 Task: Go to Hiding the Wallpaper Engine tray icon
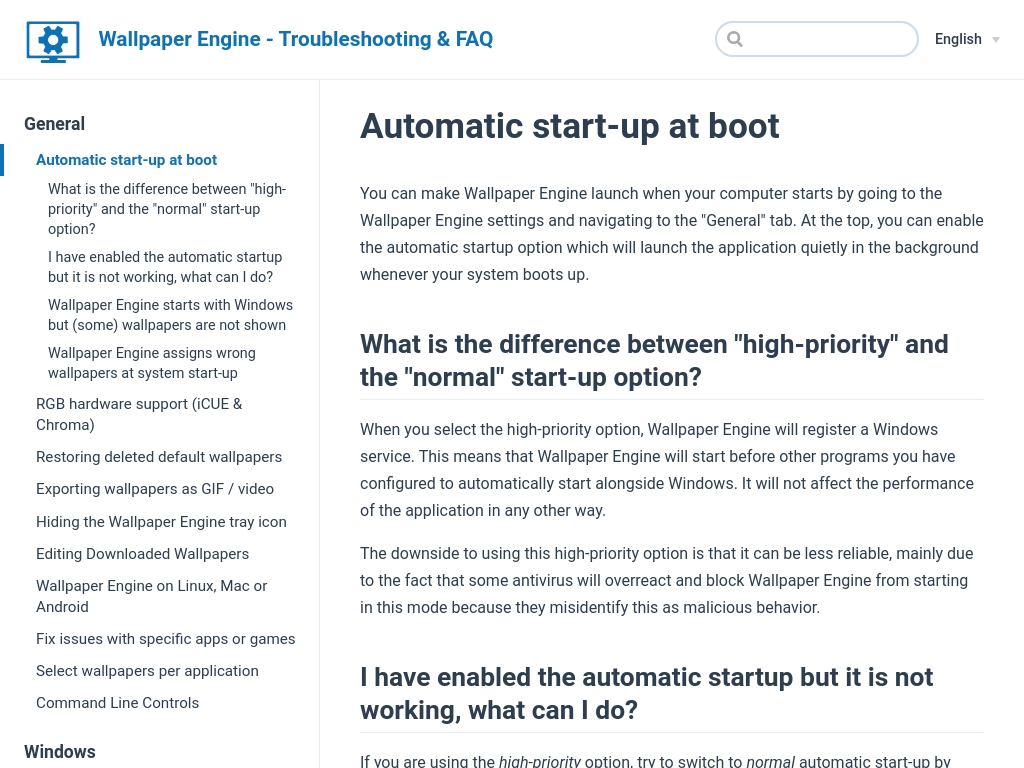click(161, 521)
